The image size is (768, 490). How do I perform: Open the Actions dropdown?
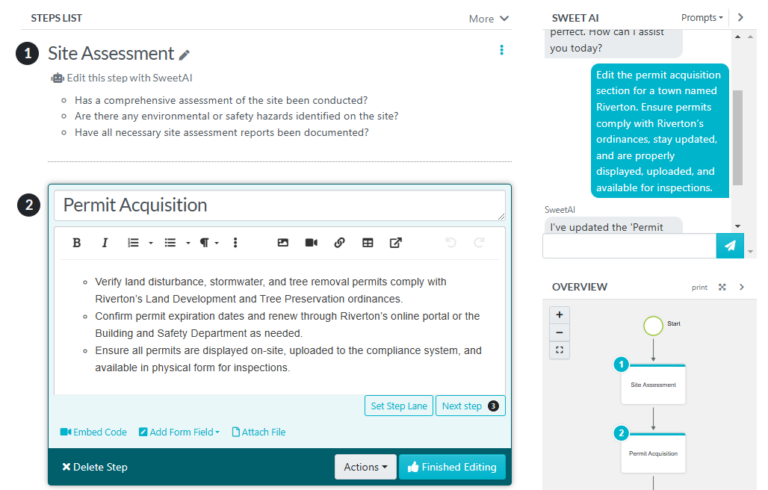point(365,467)
